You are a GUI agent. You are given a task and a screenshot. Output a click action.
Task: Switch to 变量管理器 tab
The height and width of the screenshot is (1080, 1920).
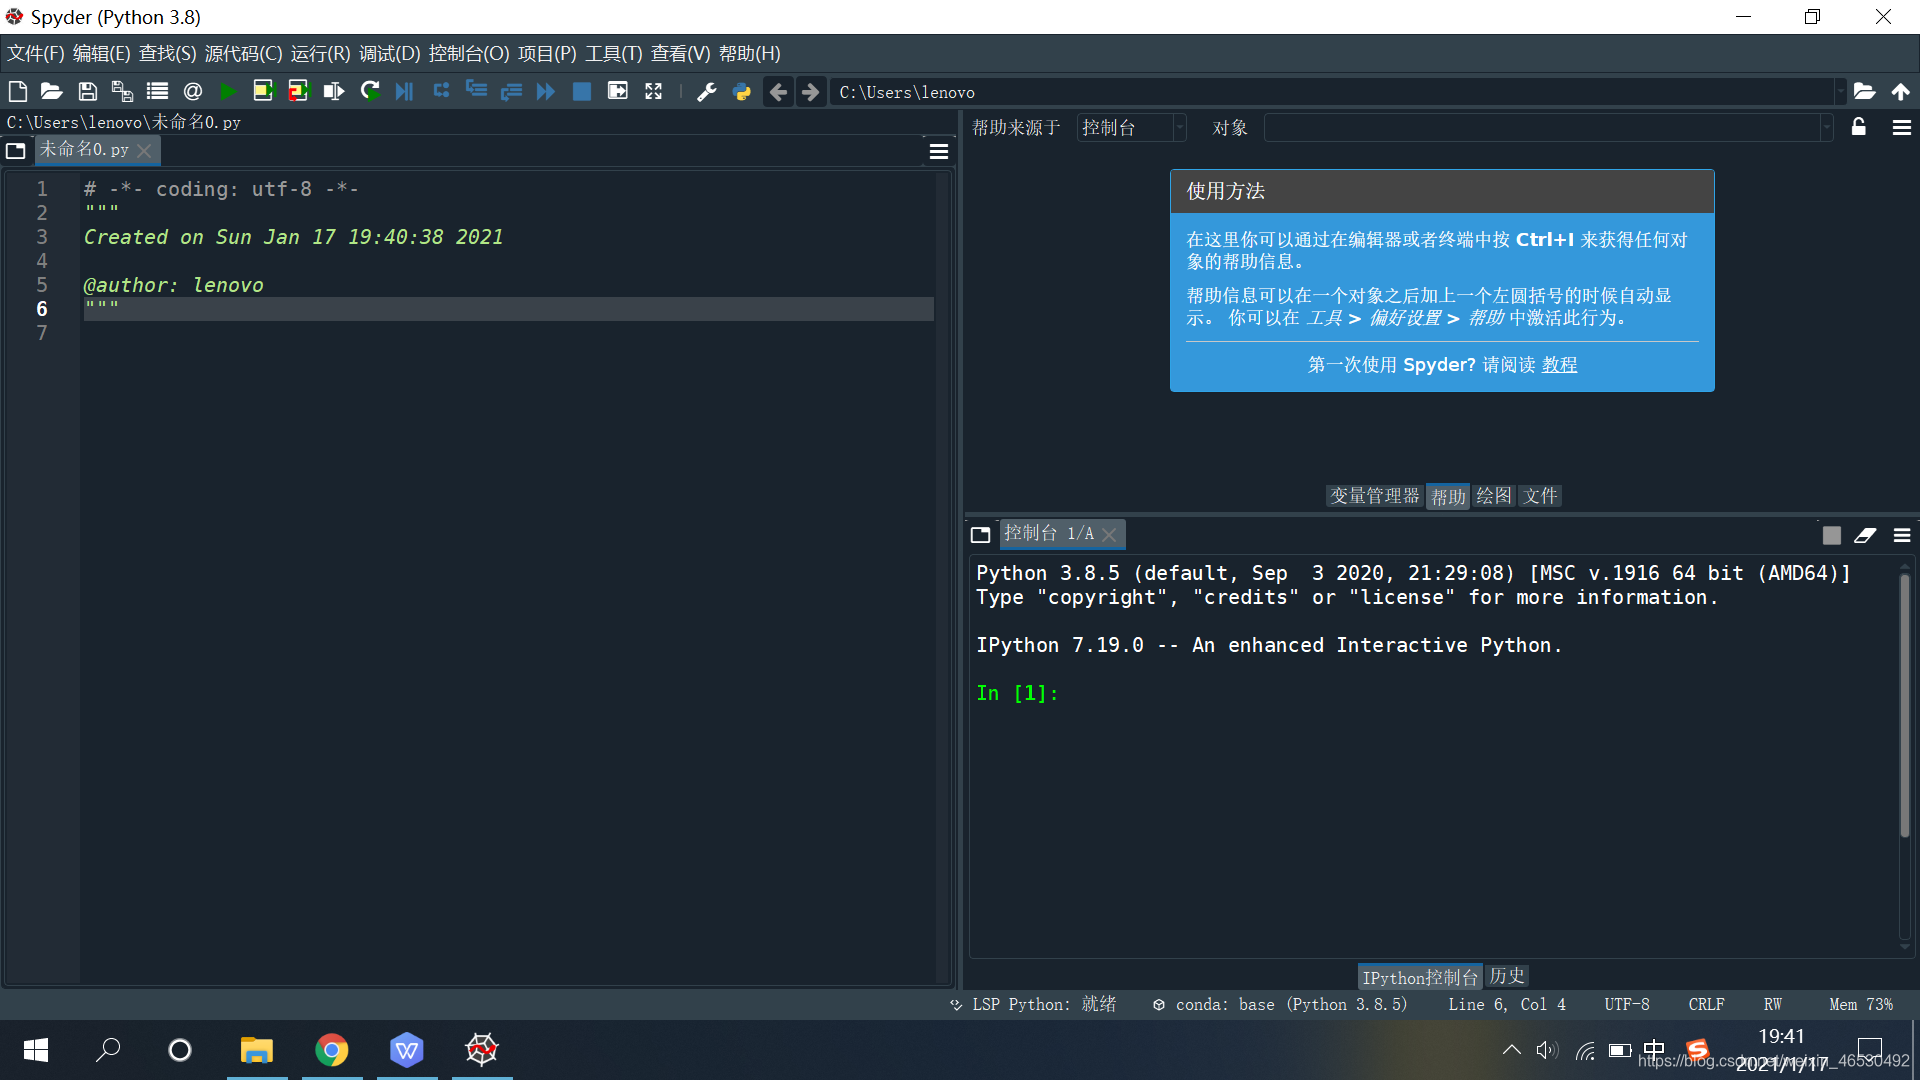pos(1375,496)
